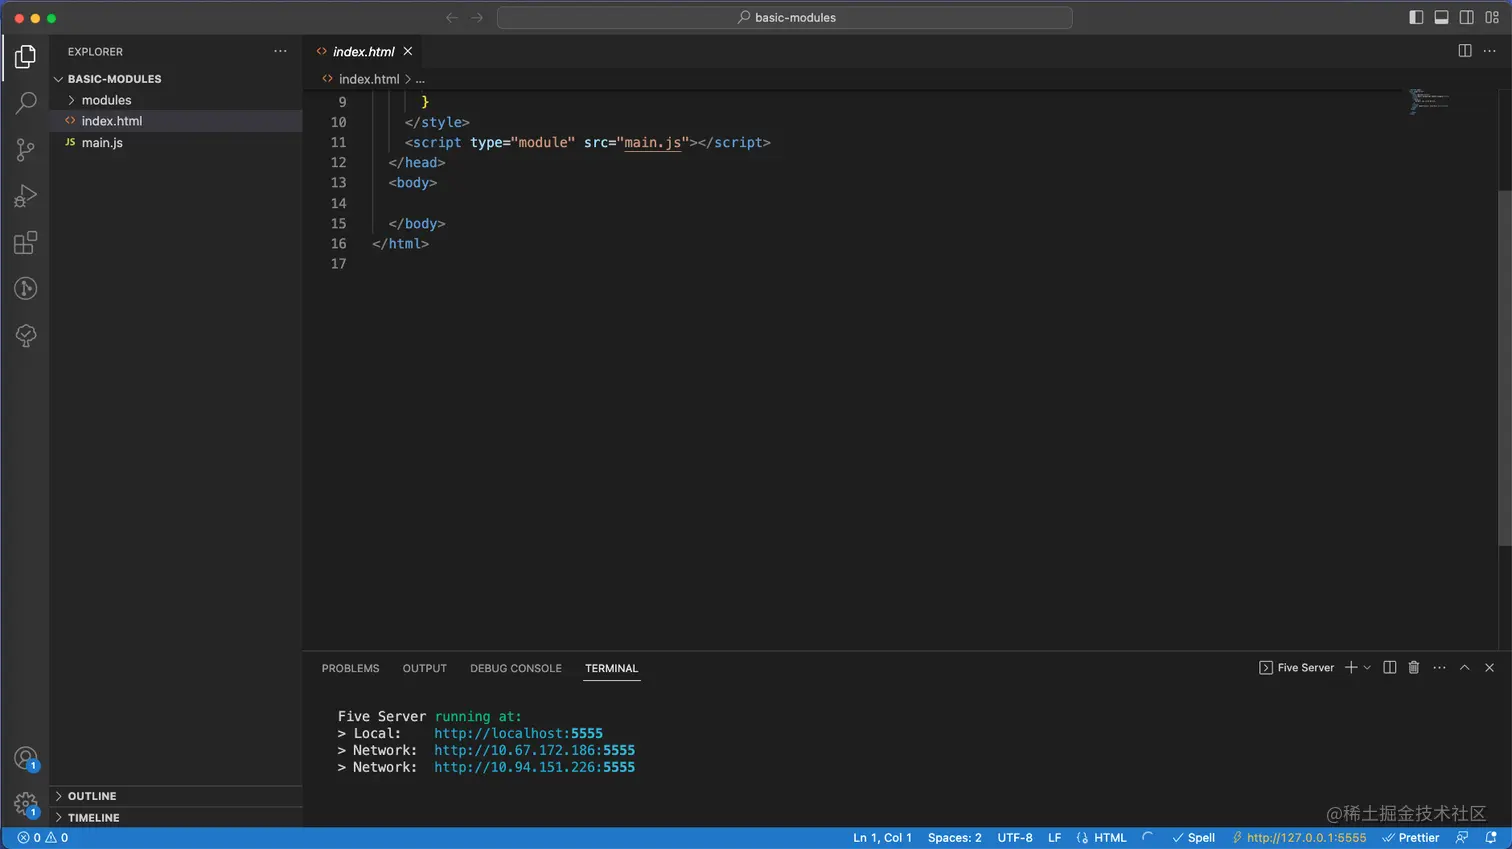Open the Source Control view
Viewport: 1512px width, 849px height.
(26, 150)
